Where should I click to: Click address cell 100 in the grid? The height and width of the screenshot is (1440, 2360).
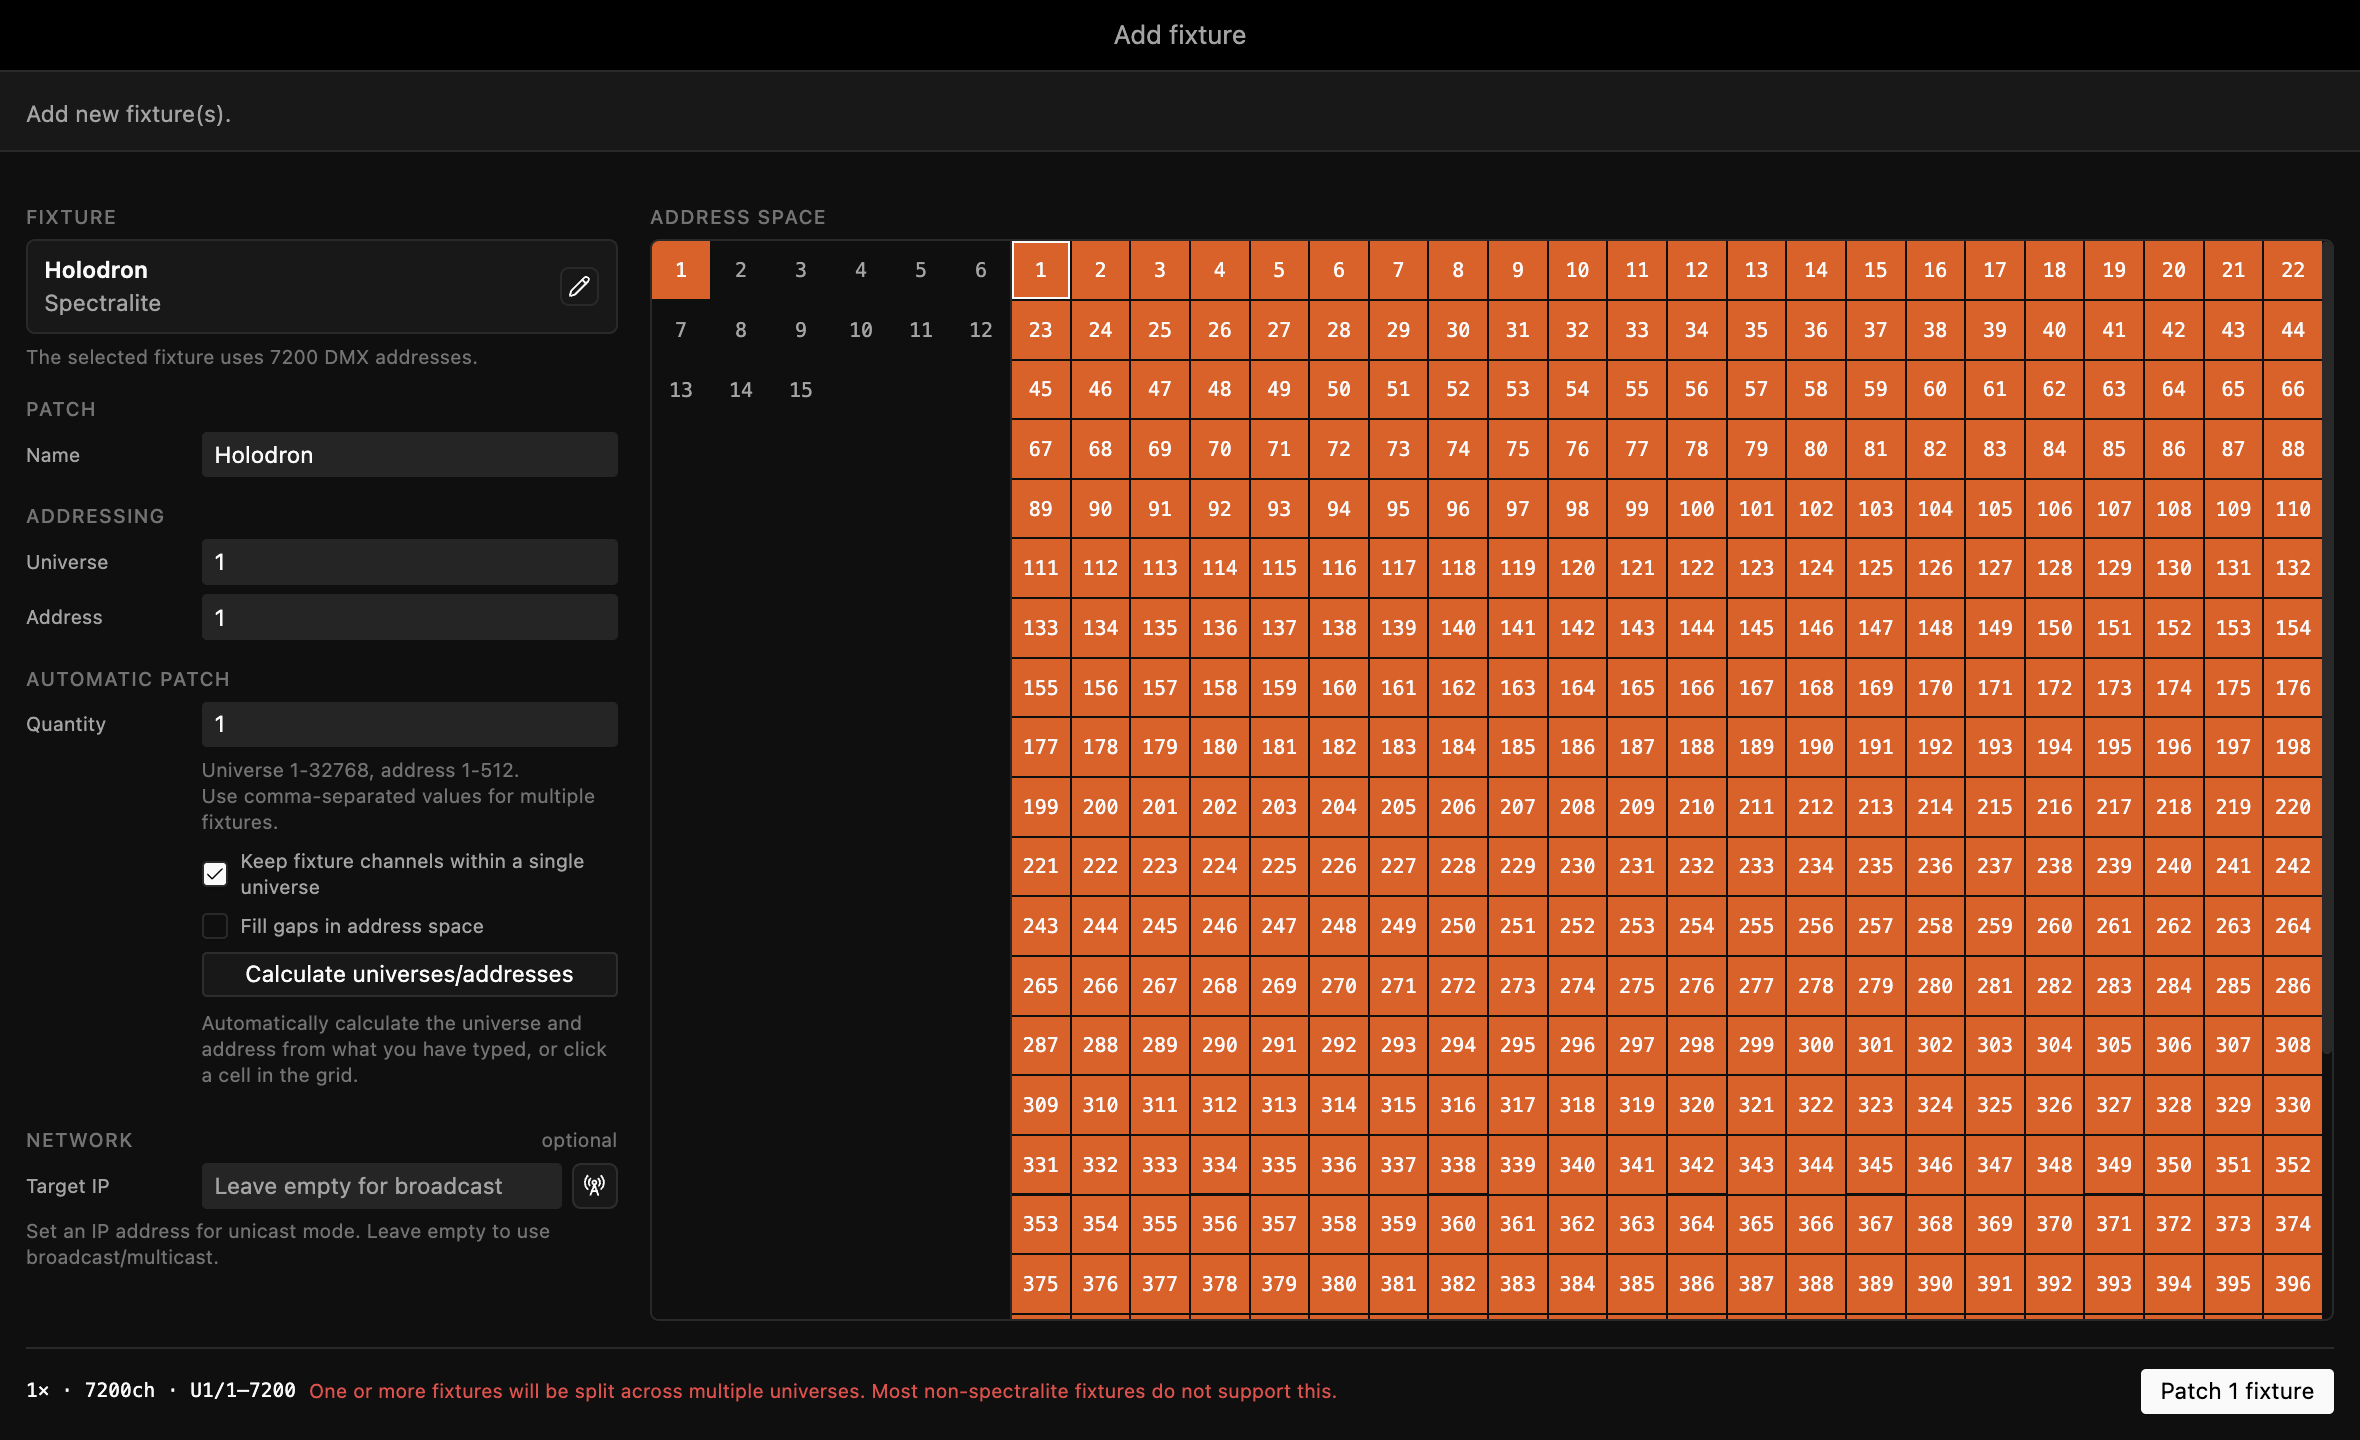1697,509
